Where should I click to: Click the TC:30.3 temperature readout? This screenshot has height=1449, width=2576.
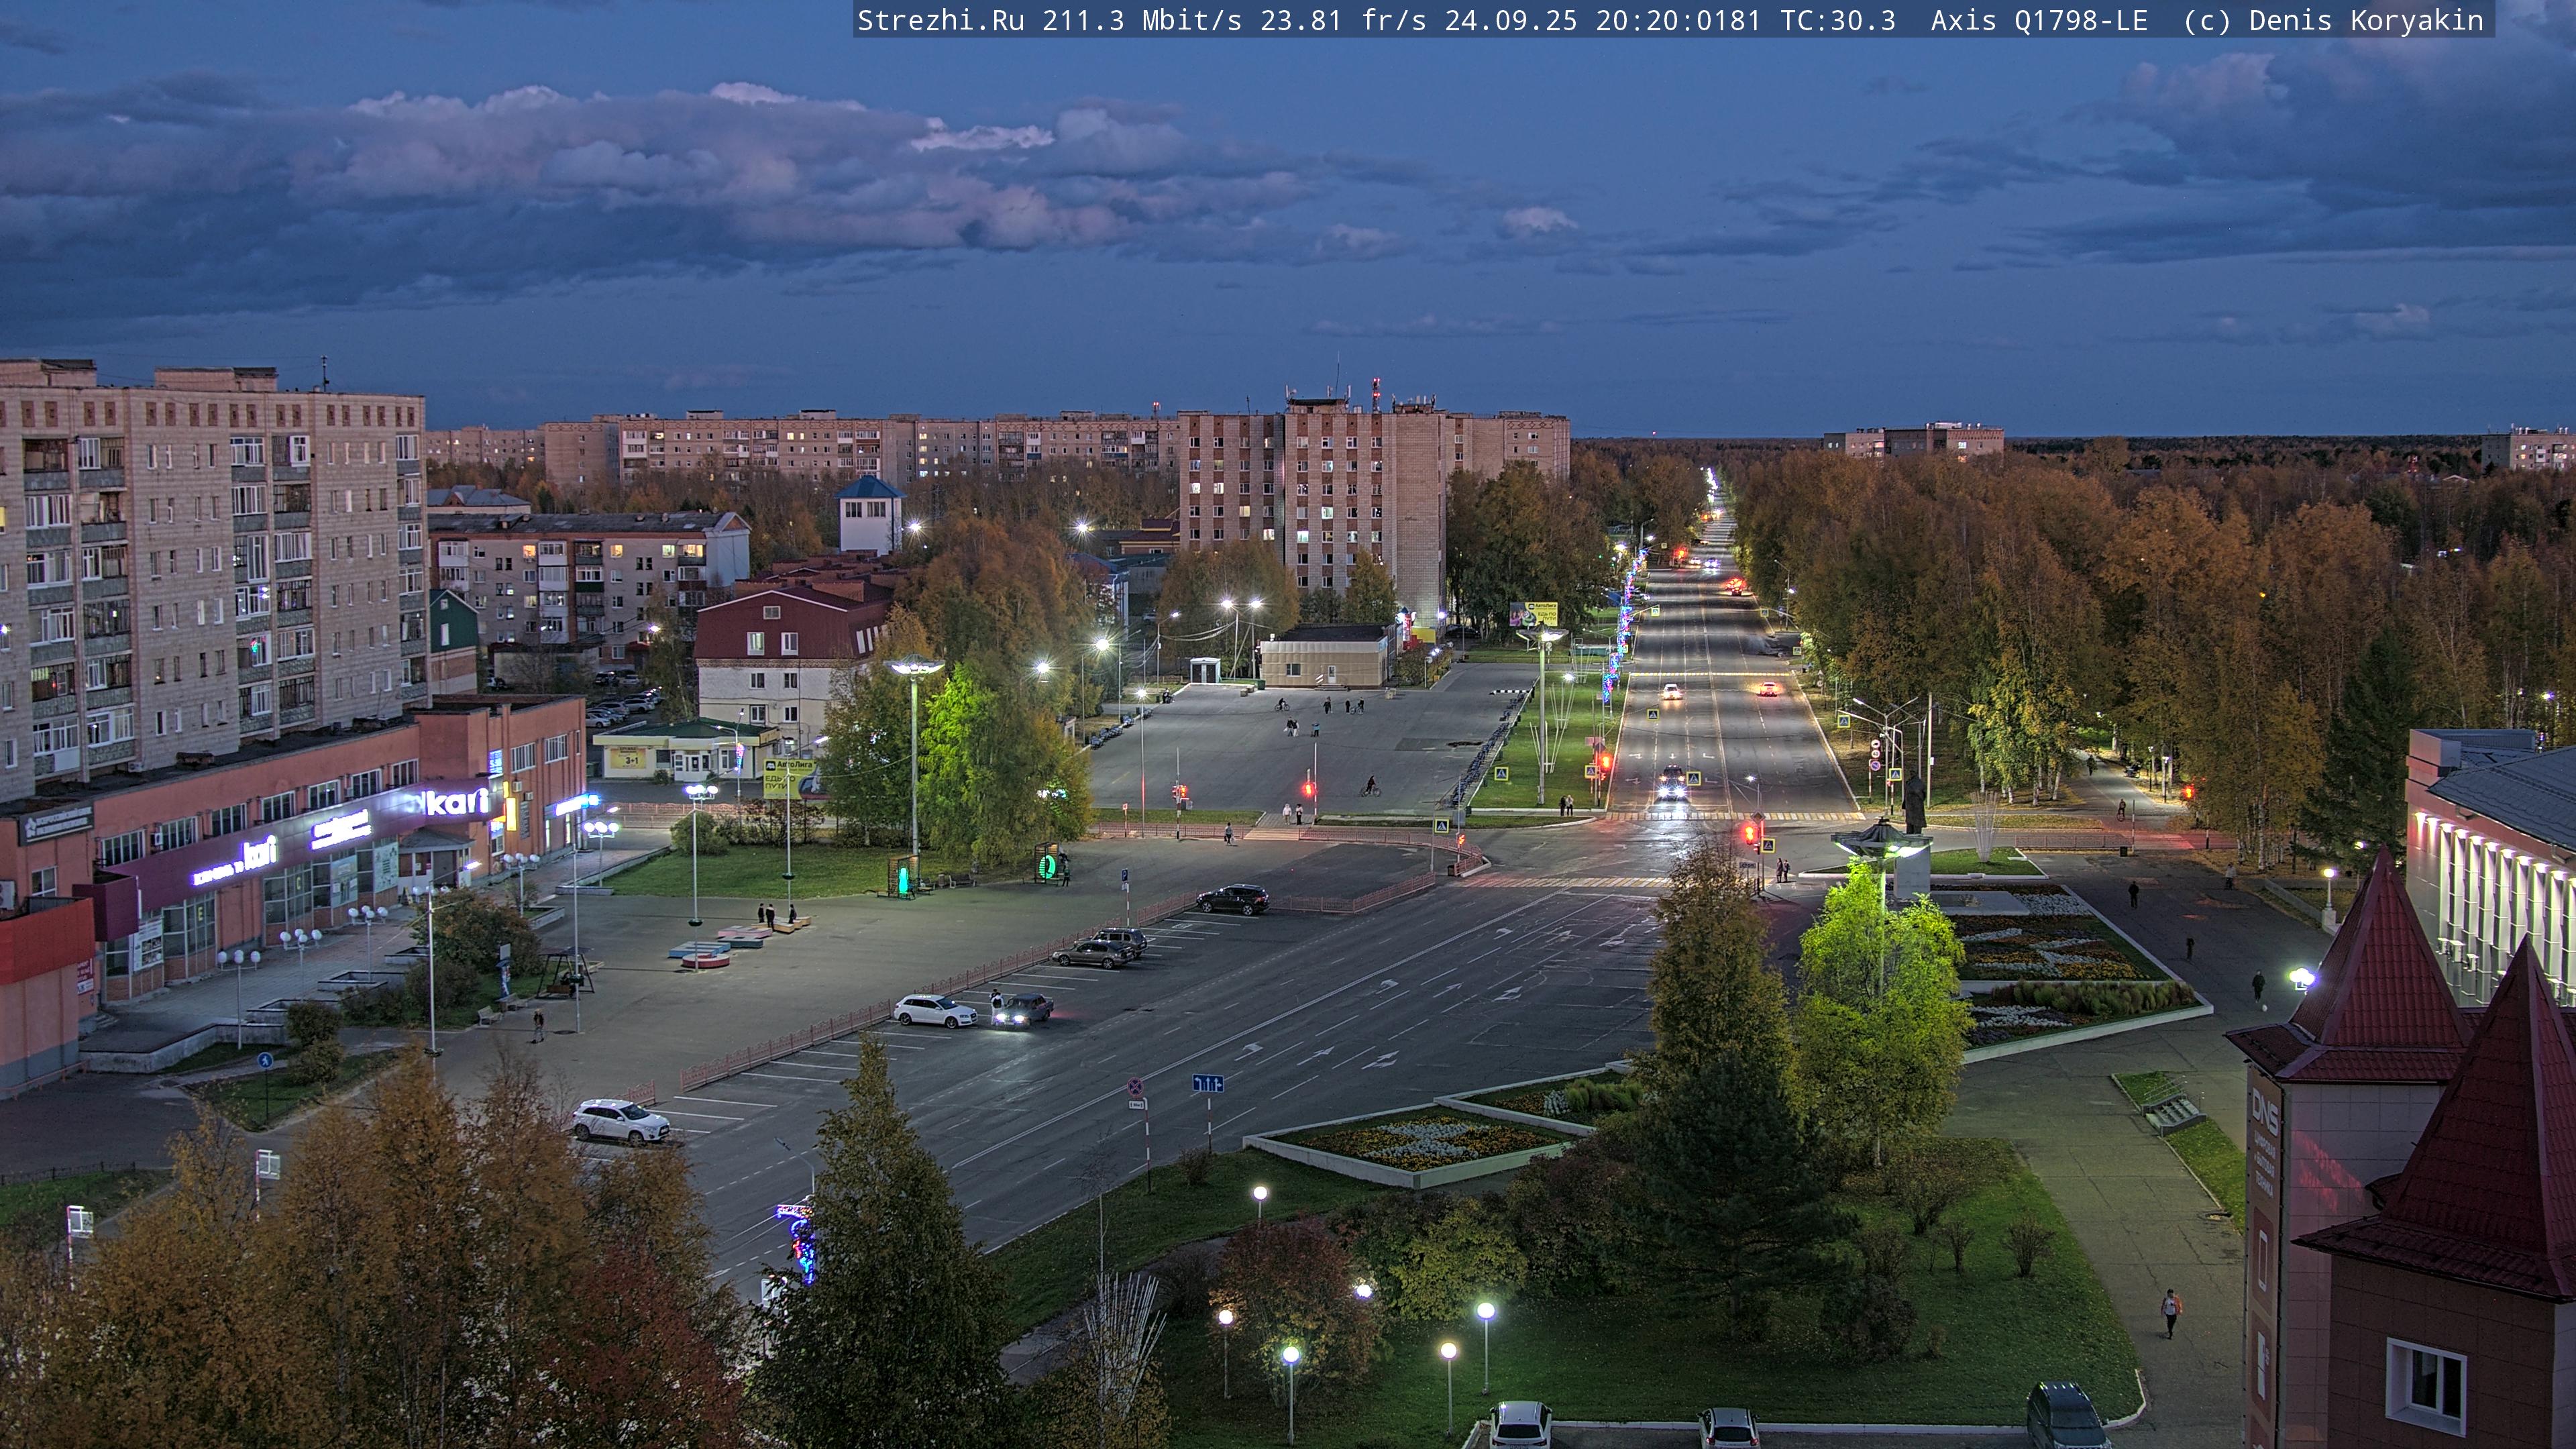(1837, 20)
